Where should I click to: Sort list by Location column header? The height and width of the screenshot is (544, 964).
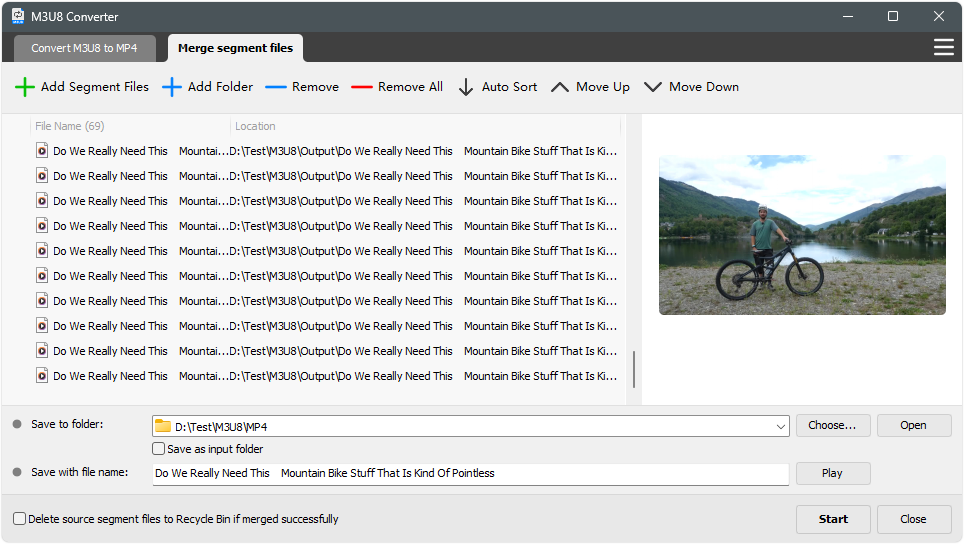coord(255,126)
